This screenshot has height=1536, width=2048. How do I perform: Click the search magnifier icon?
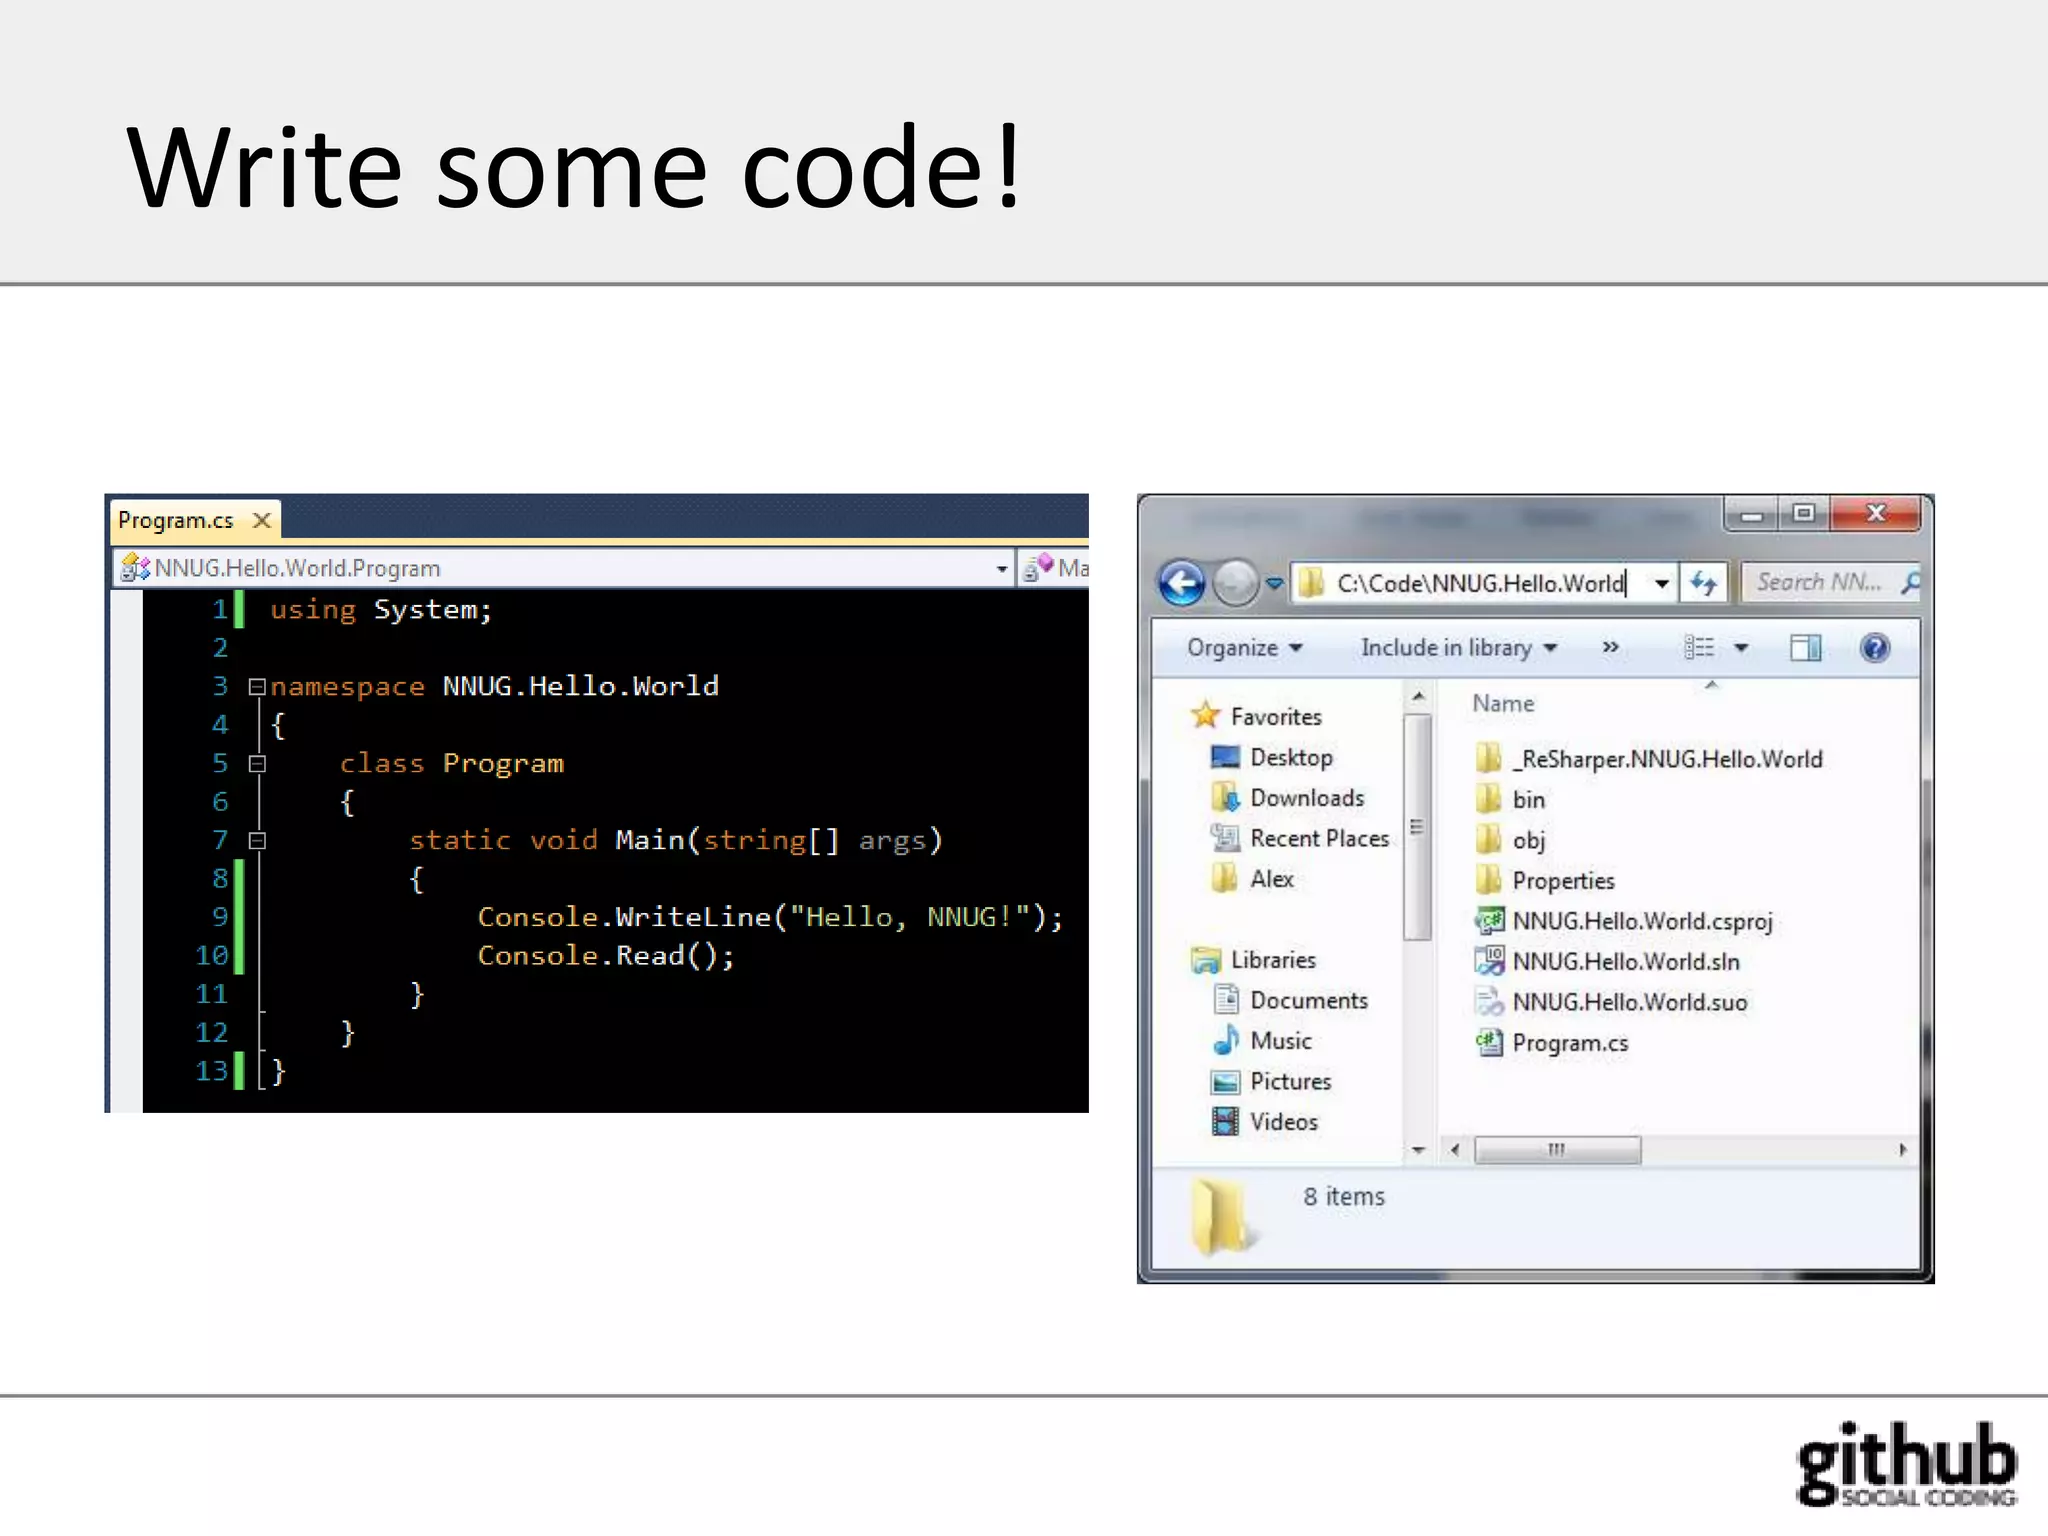pyautogui.click(x=1910, y=583)
